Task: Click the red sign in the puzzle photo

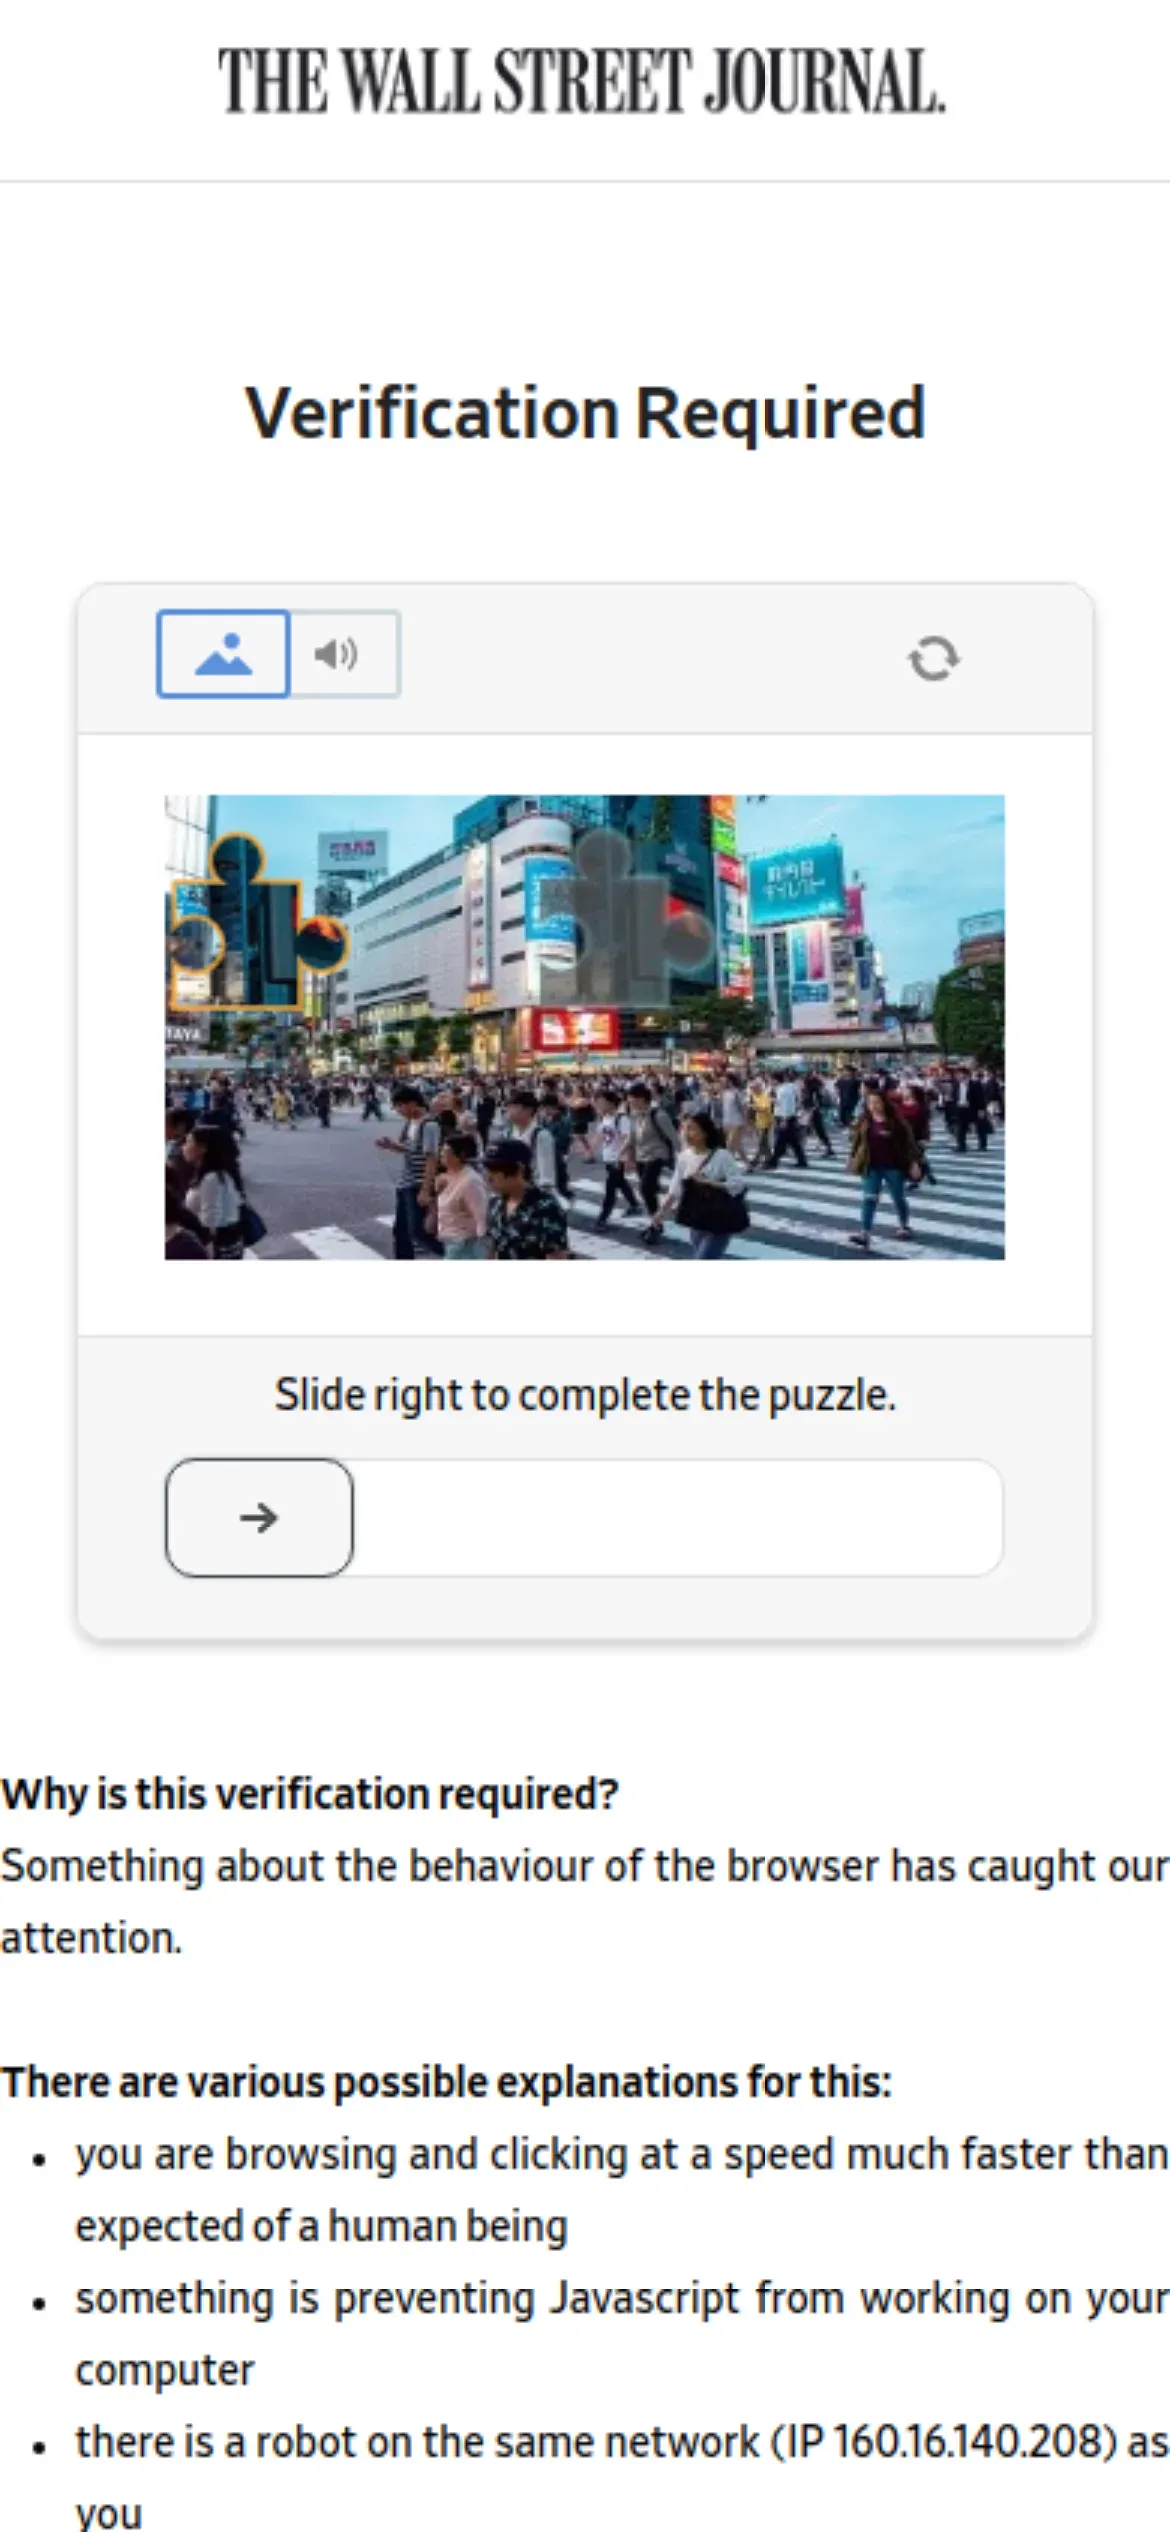Action: (x=573, y=1027)
